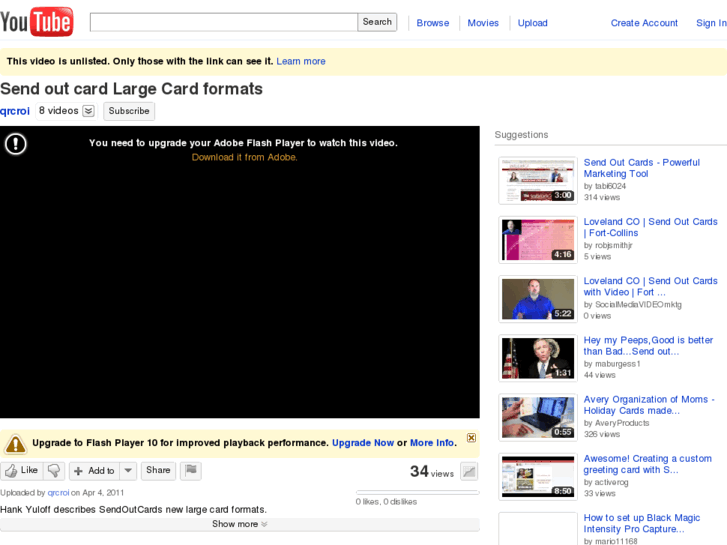The height and width of the screenshot is (545, 727).
Task: Open Avery Organization of Moms thumbnail
Action: click(538, 417)
